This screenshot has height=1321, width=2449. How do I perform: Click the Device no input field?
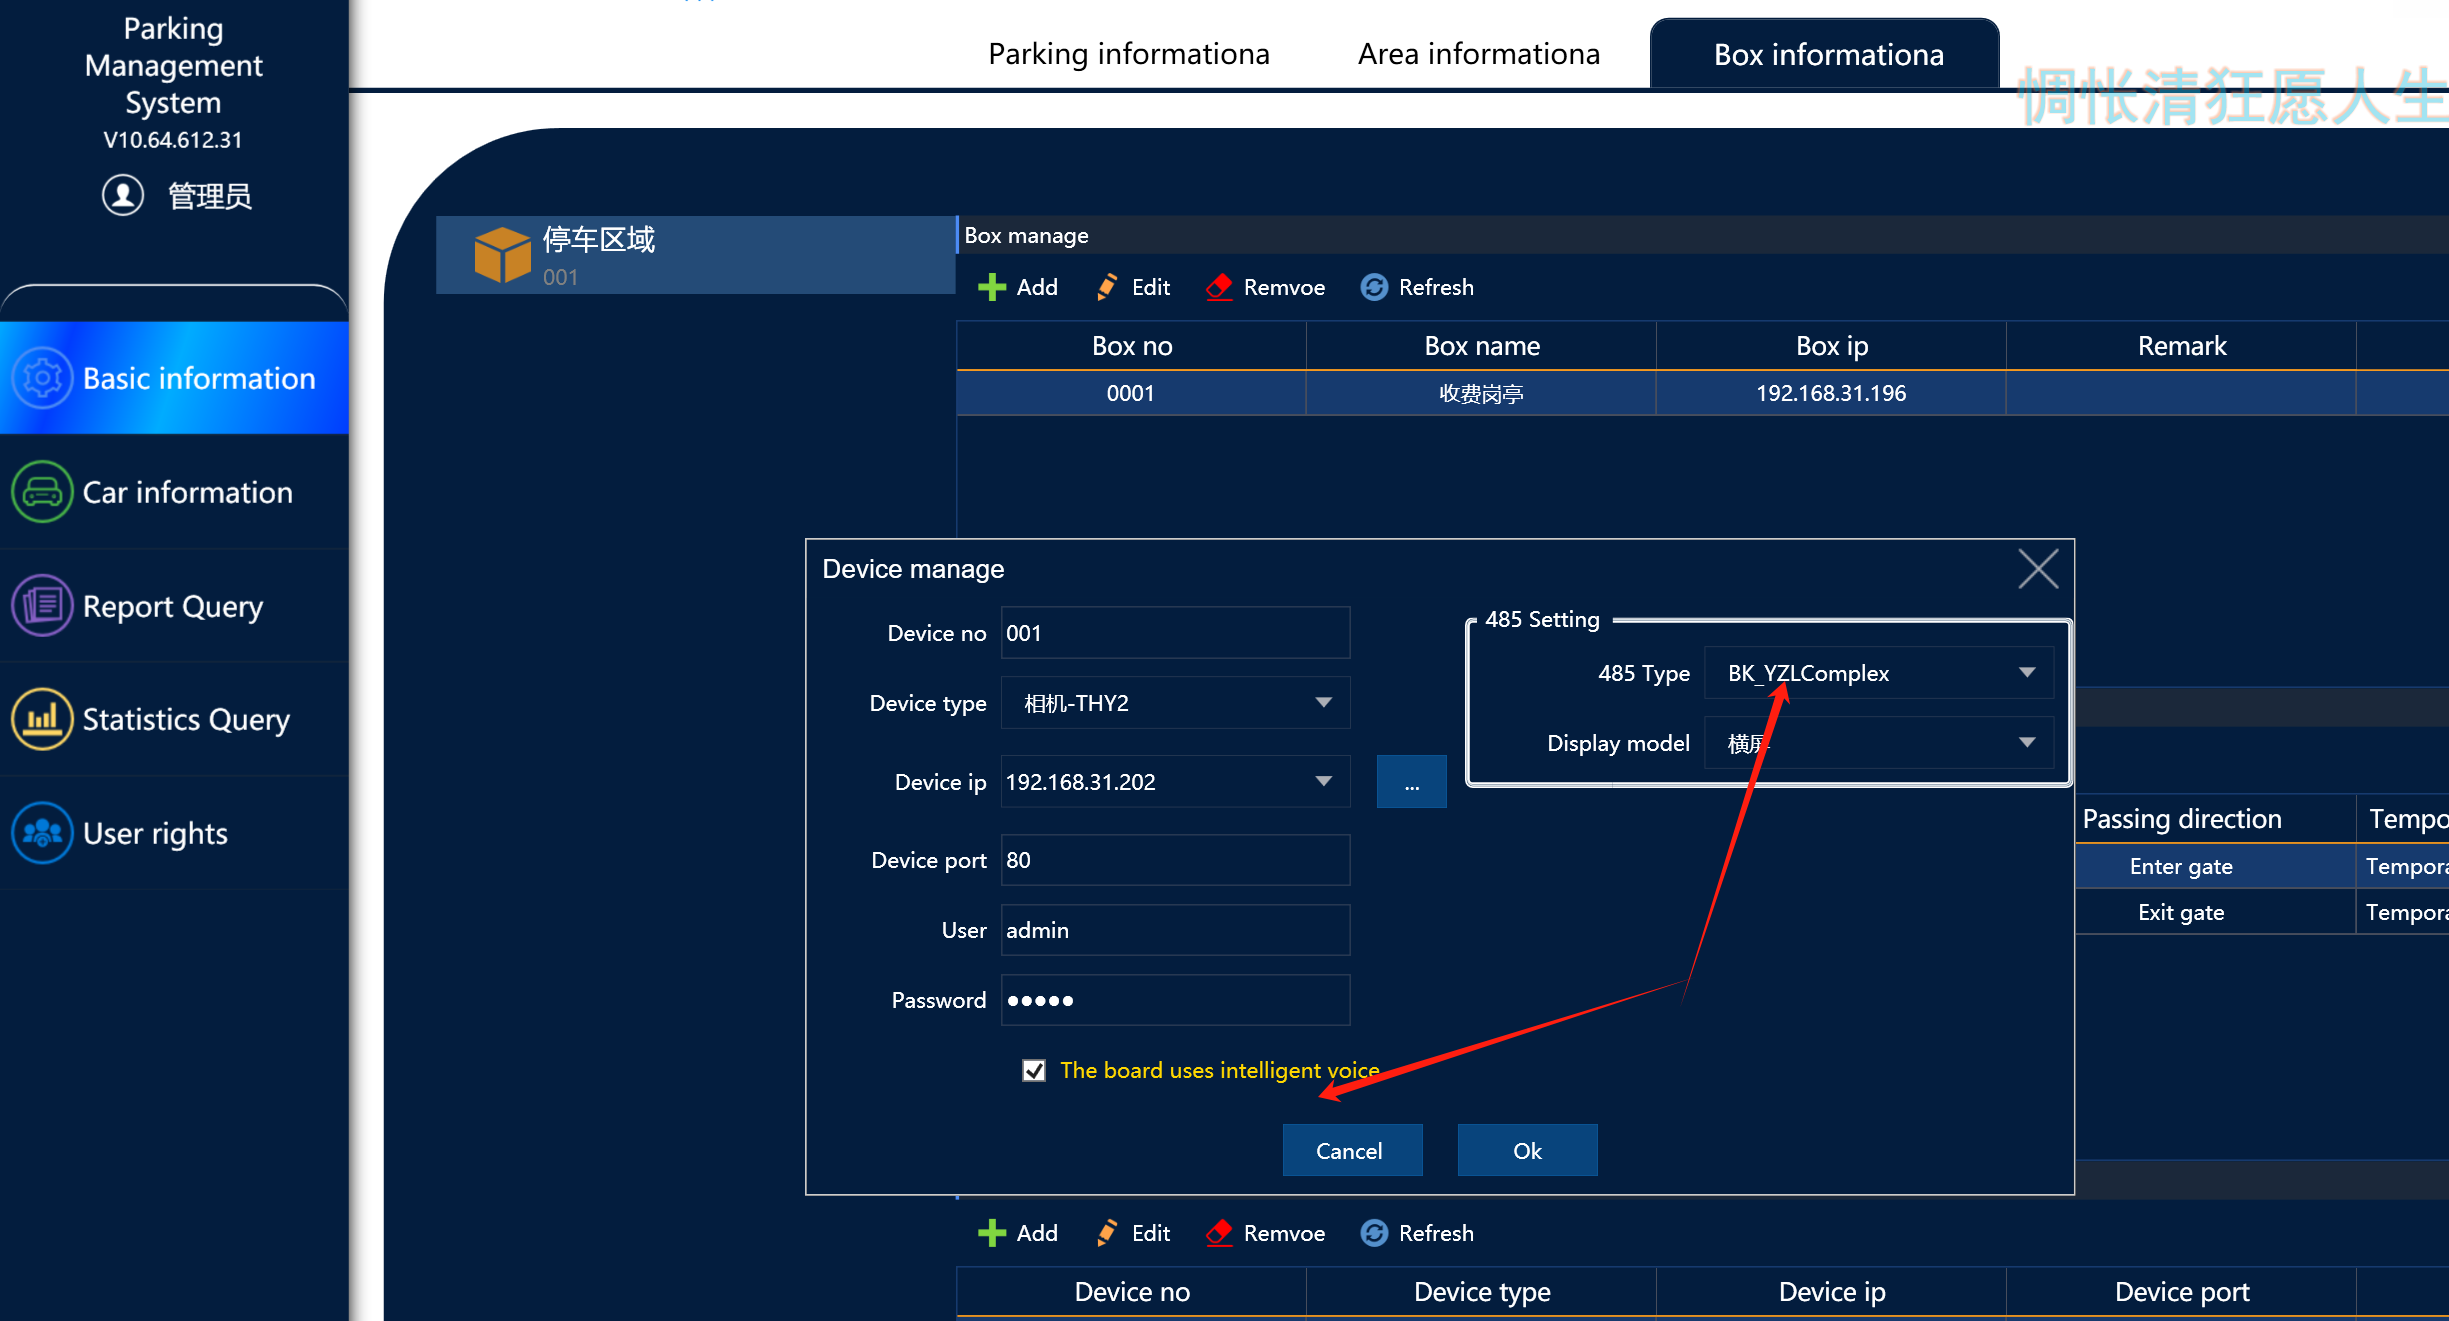click(1175, 633)
